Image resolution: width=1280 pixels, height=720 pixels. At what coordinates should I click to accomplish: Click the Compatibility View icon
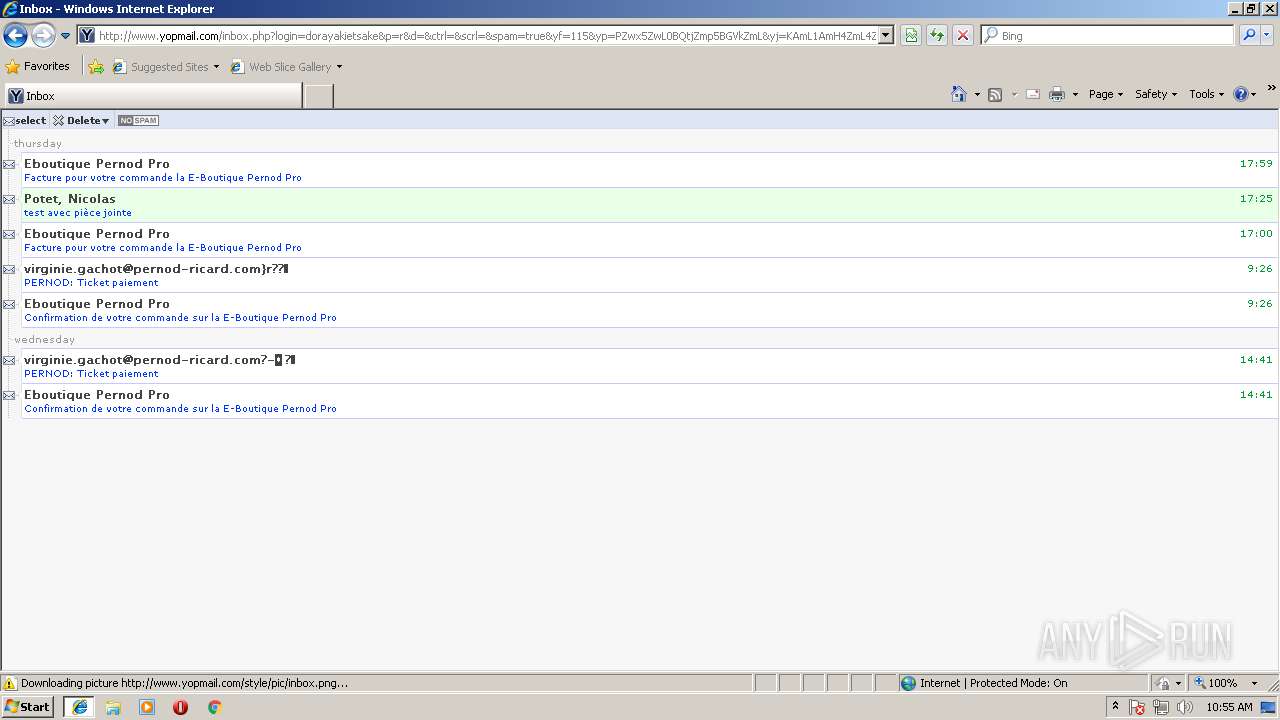click(x=911, y=36)
